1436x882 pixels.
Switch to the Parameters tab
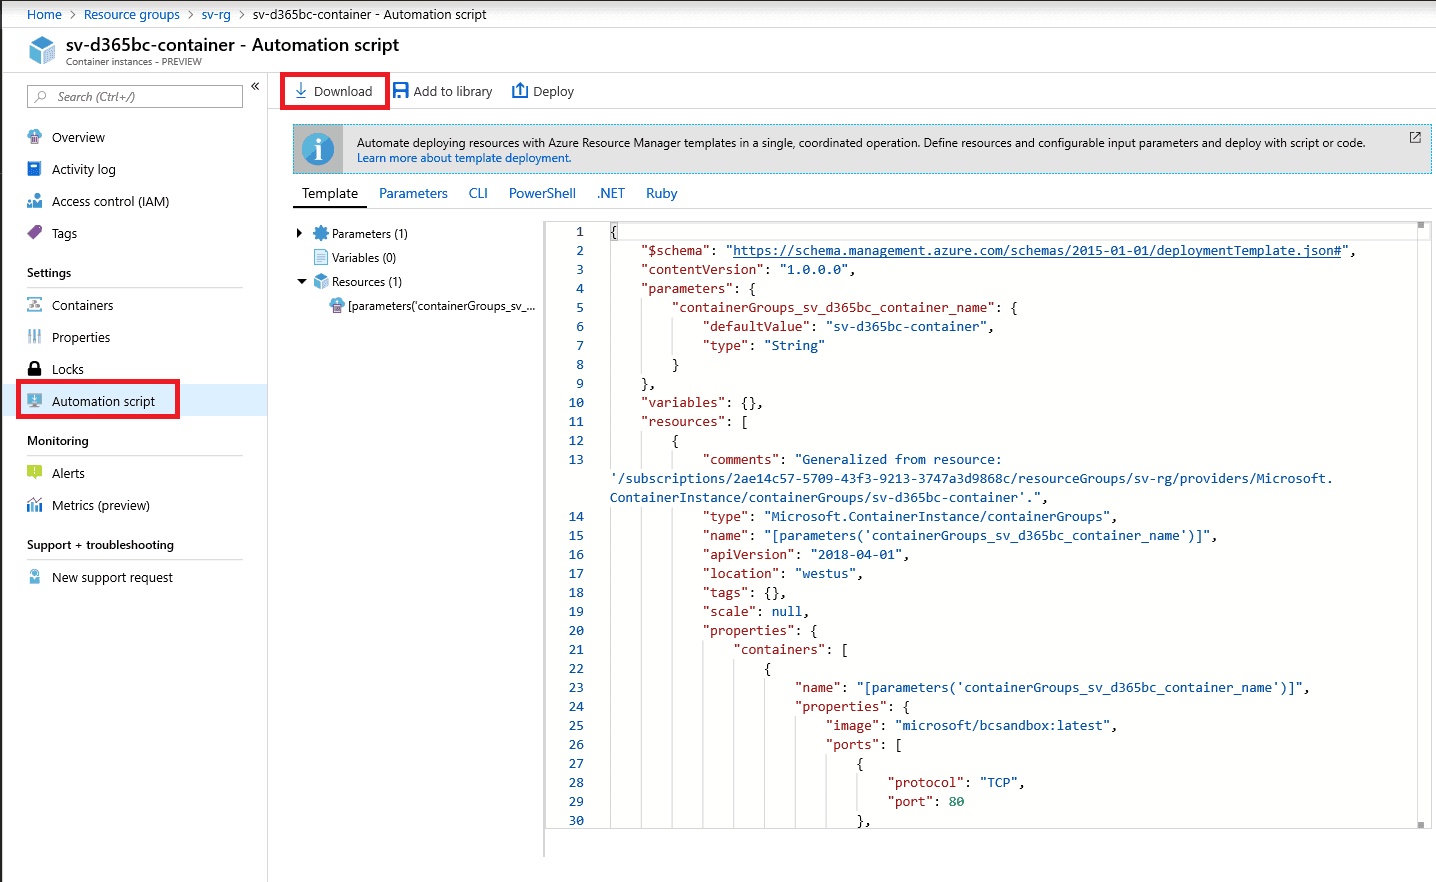tap(413, 193)
